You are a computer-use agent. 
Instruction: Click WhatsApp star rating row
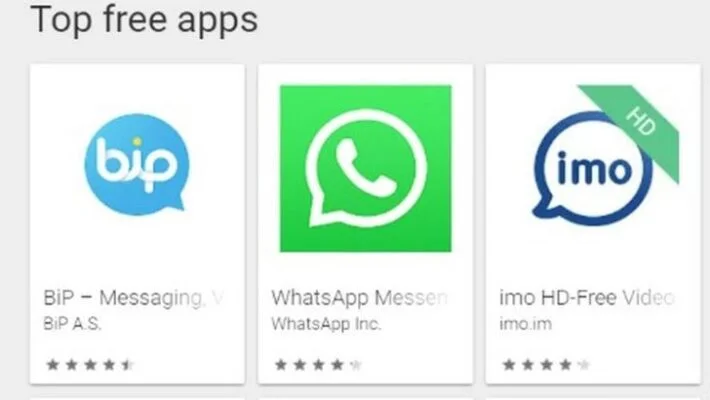[x=318, y=364]
